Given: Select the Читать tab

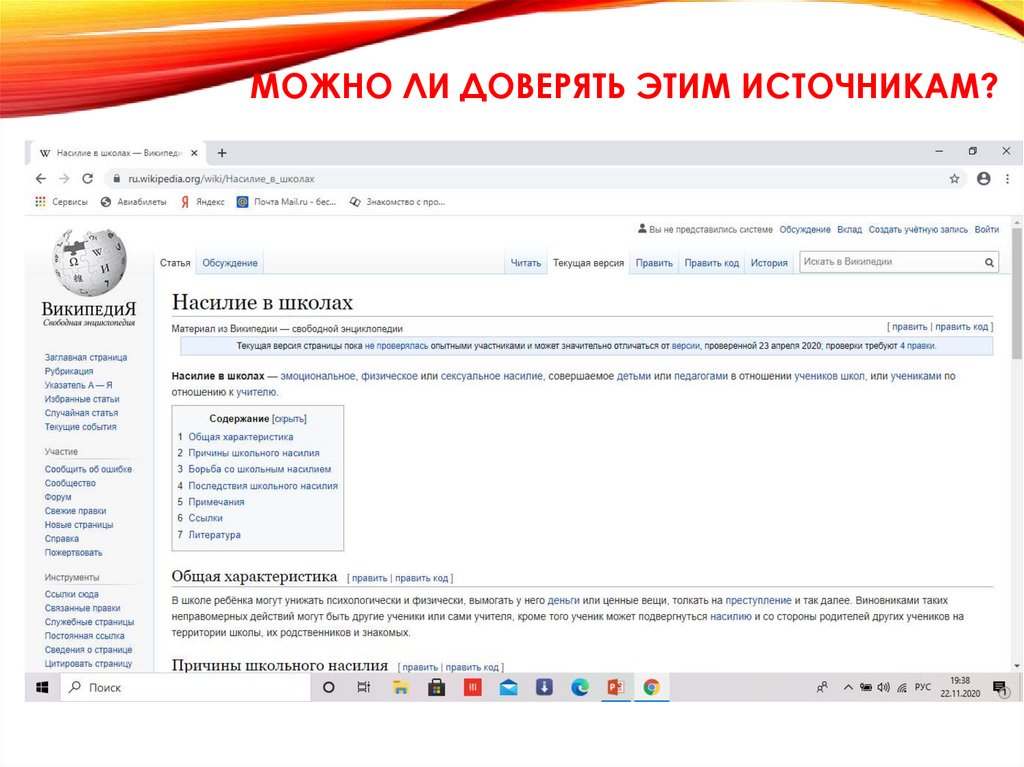Looking at the screenshot, I should [x=526, y=263].
